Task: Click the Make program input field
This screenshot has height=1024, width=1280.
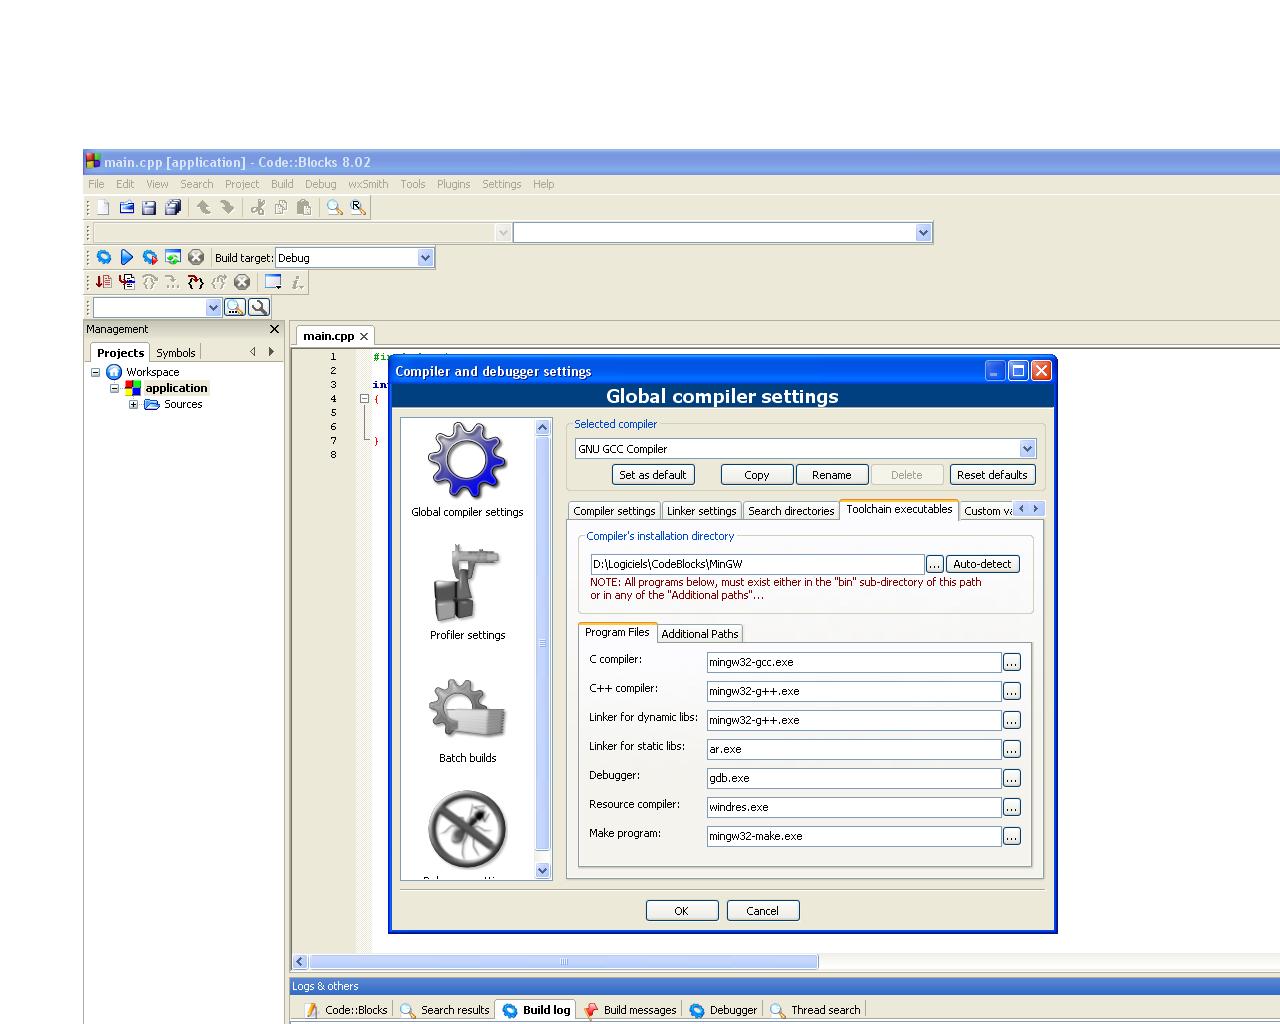Action: pyautogui.click(x=854, y=836)
